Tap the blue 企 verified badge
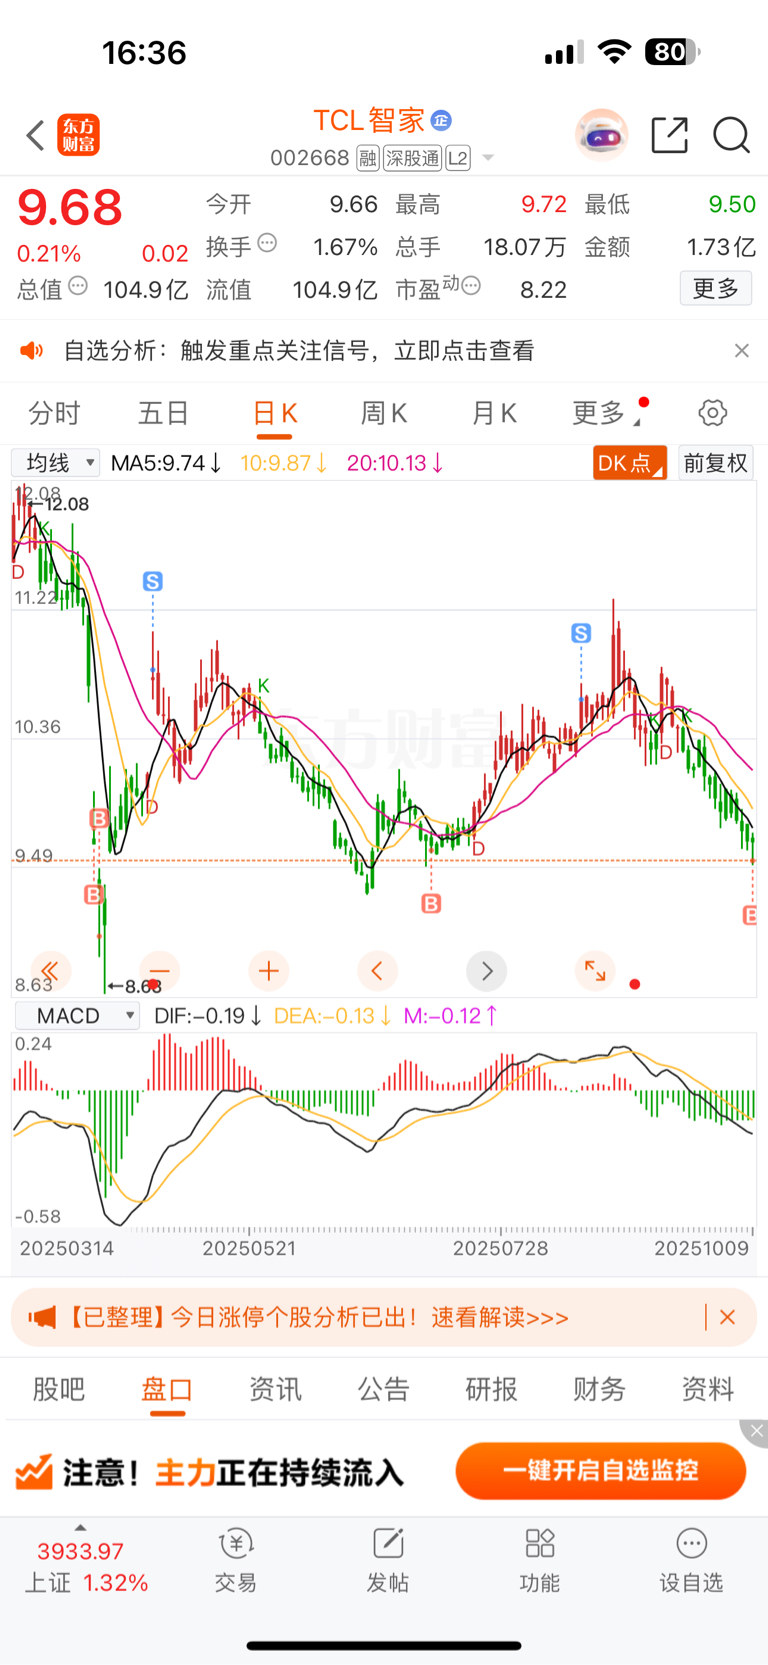 click(x=441, y=121)
